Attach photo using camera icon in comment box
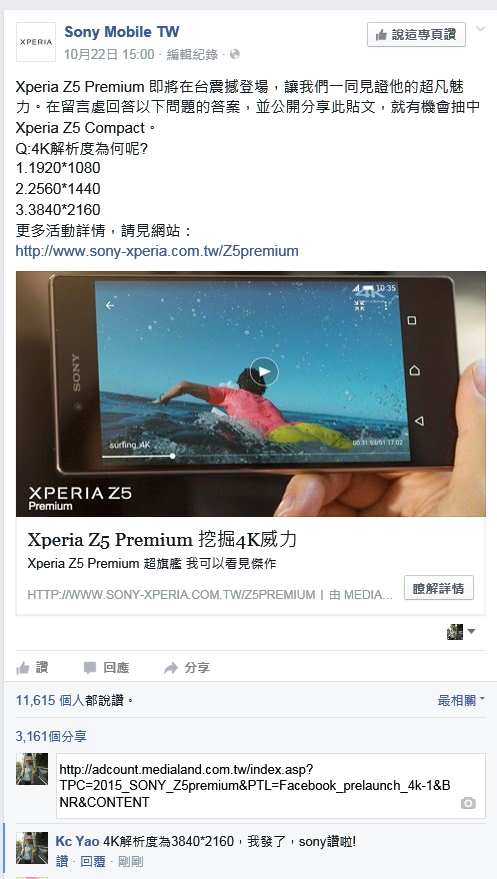Image resolution: width=497 pixels, height=879 pixels. coord(468,803)
